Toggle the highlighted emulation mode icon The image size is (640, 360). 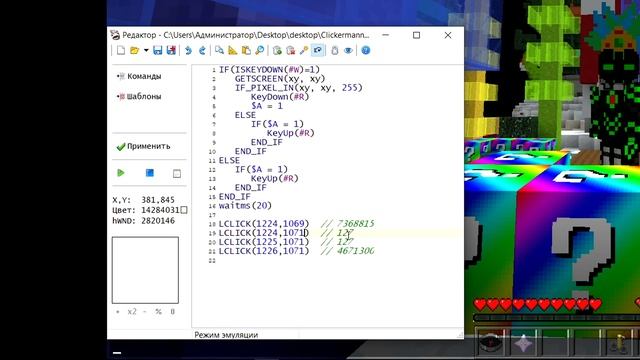(318, 50)
